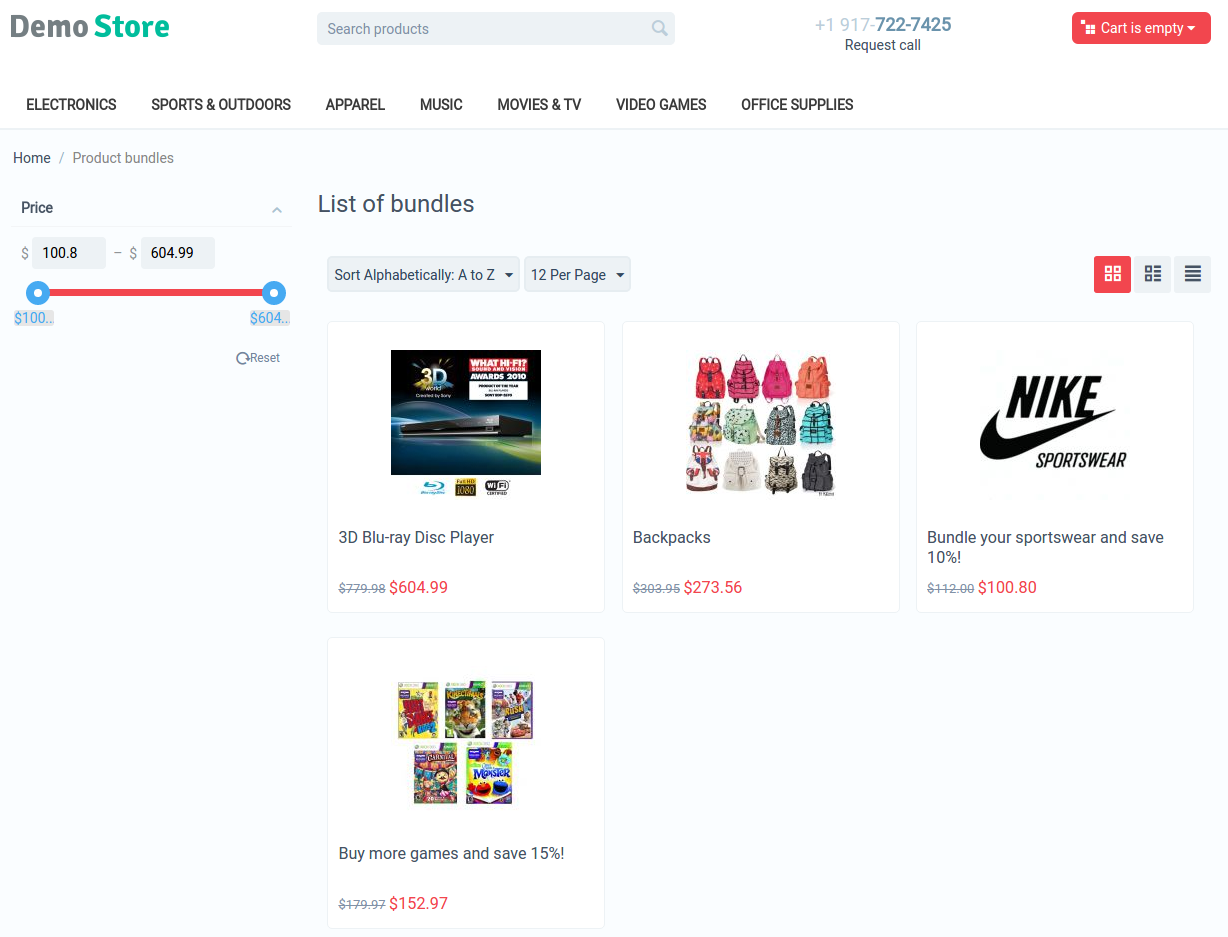Open the 12 Per Page dropdown
The image size is (1228, 937).
tap(577, 275)
